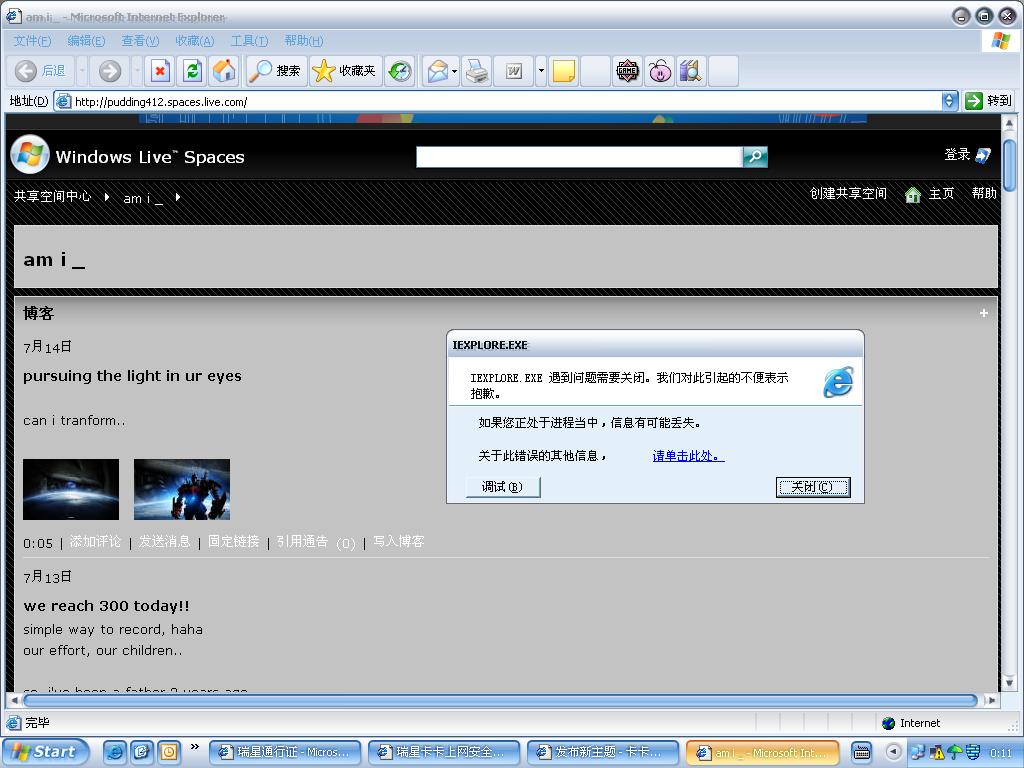Viewport: 1024px width, 768px height.
Task: Click the address bar URL field
Action: click(498, 101)
